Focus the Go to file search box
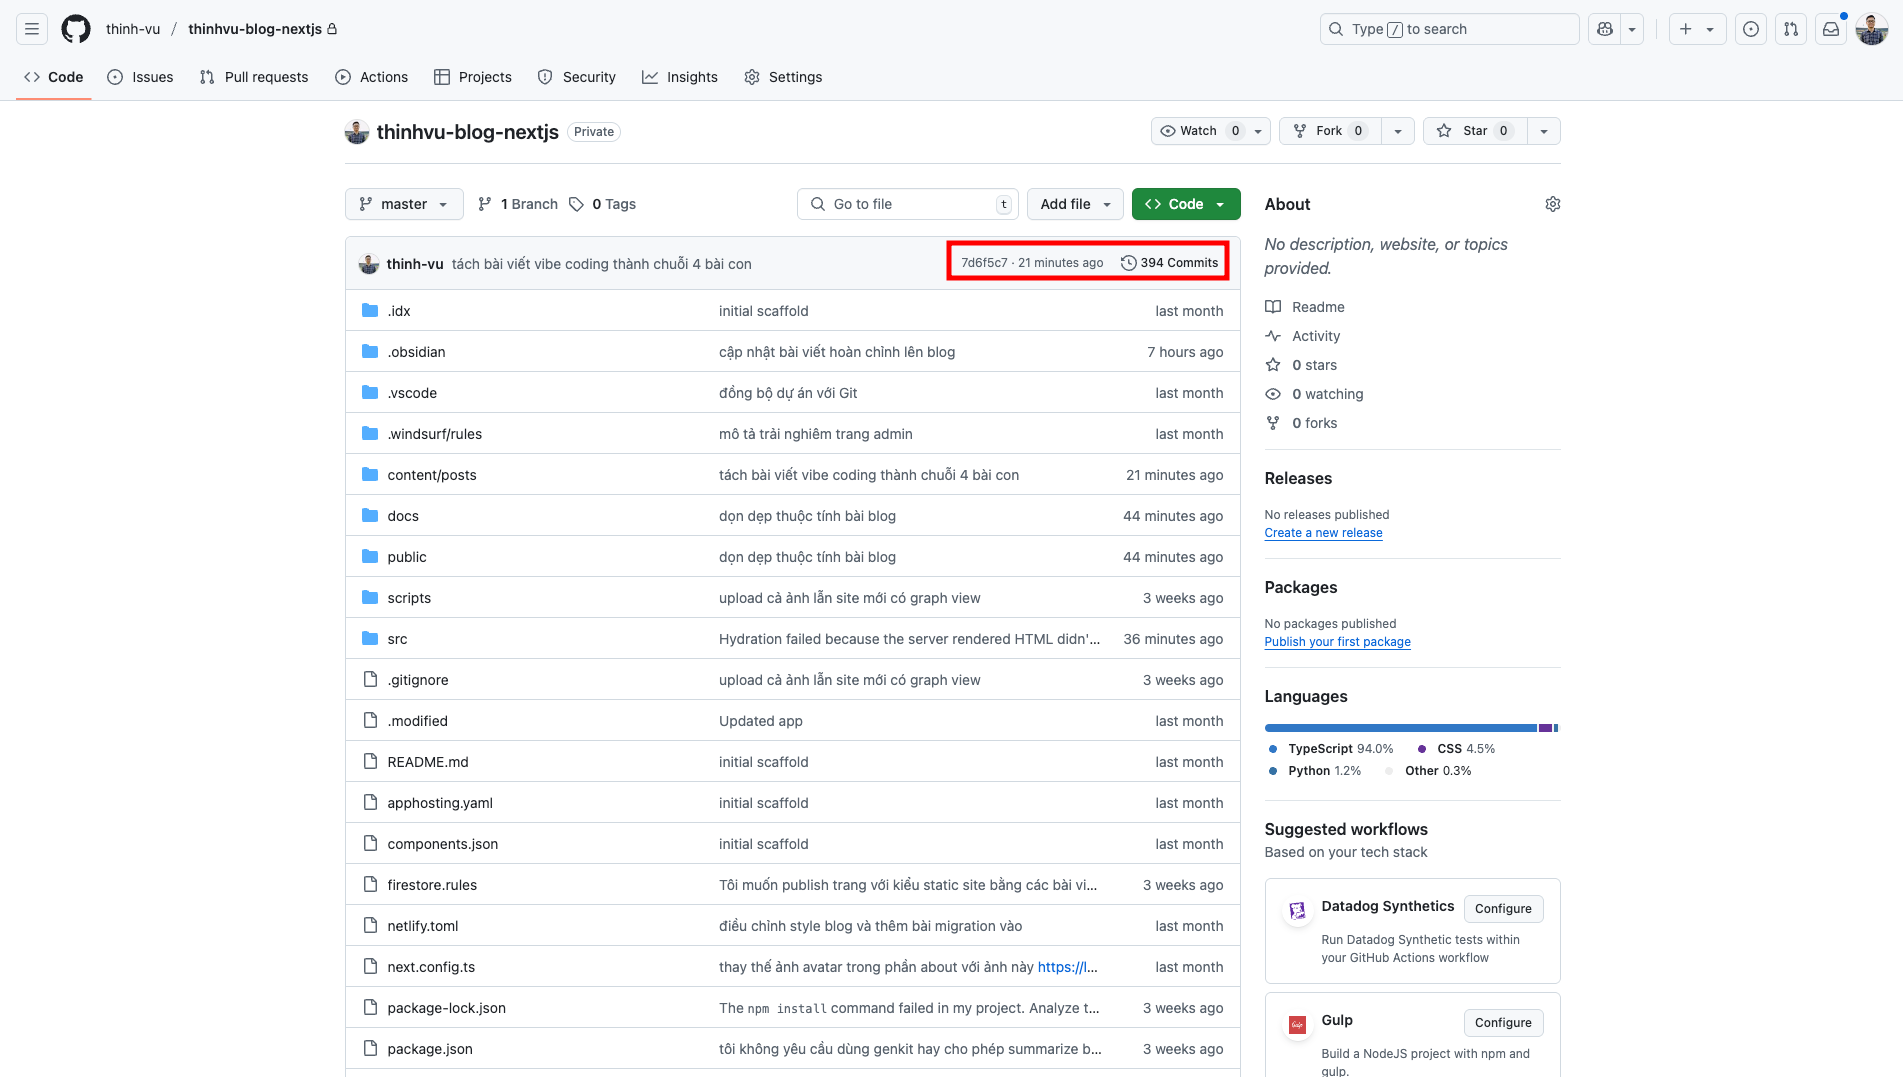The width and height of the screenshot is (1903, 1077). click(908, 204)
